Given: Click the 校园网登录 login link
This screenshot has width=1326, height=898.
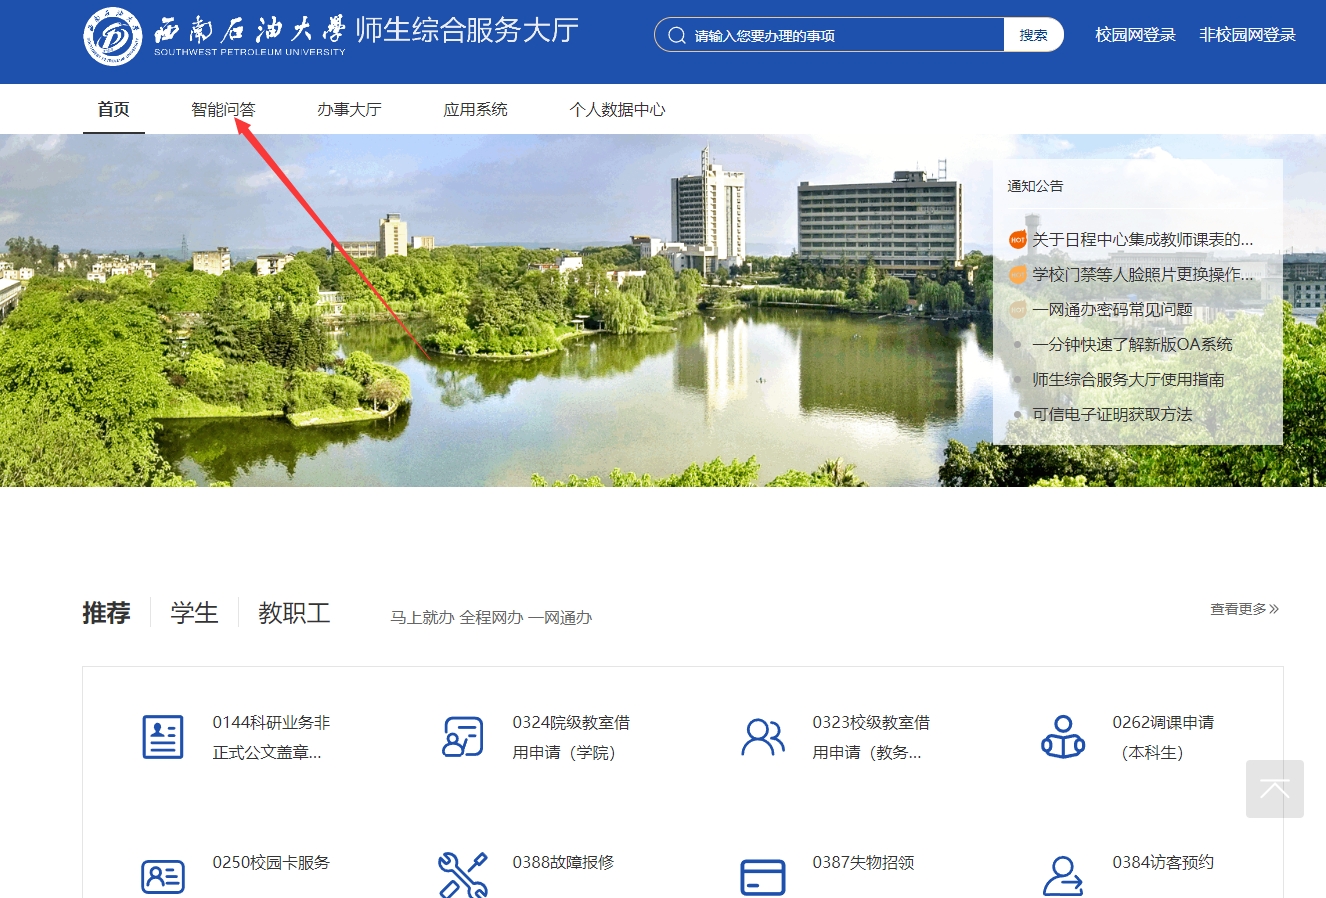Looking at the screenshot, I should click(1135, 35).
